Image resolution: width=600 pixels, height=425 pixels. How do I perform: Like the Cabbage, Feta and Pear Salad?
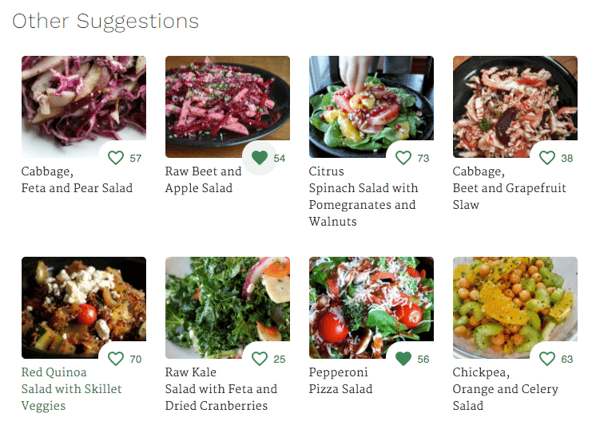[x=115, y=158]
